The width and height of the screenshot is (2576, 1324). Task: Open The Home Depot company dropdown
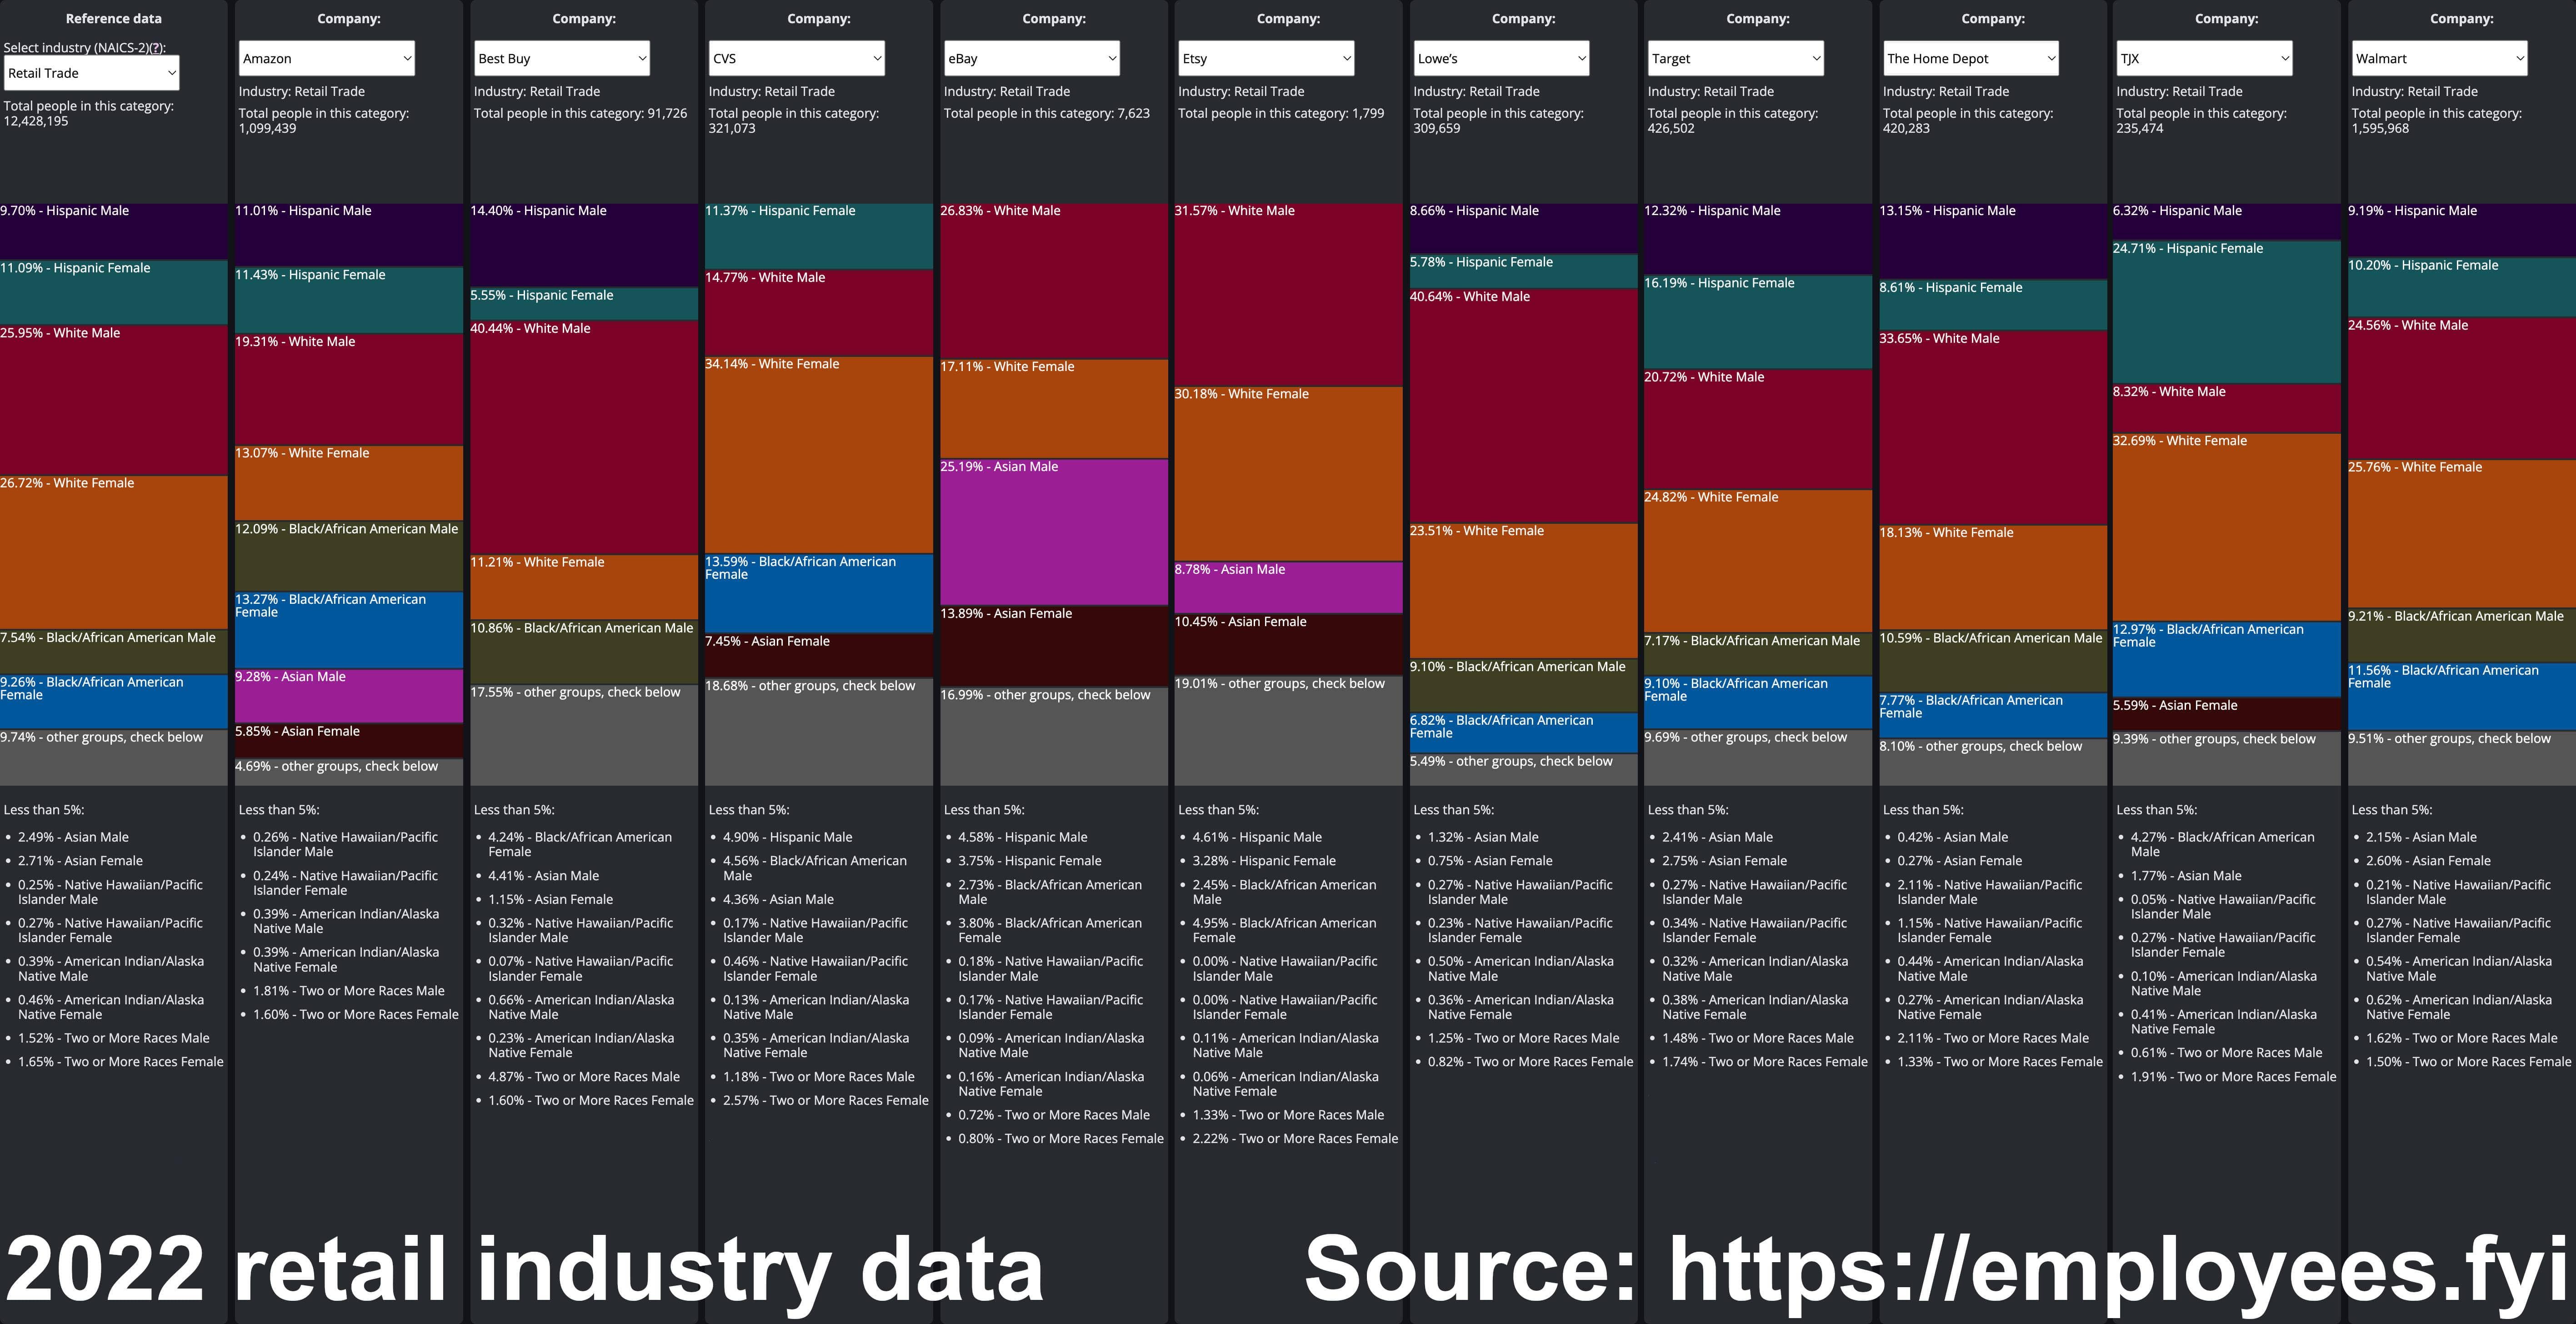tap(1970, 58)
